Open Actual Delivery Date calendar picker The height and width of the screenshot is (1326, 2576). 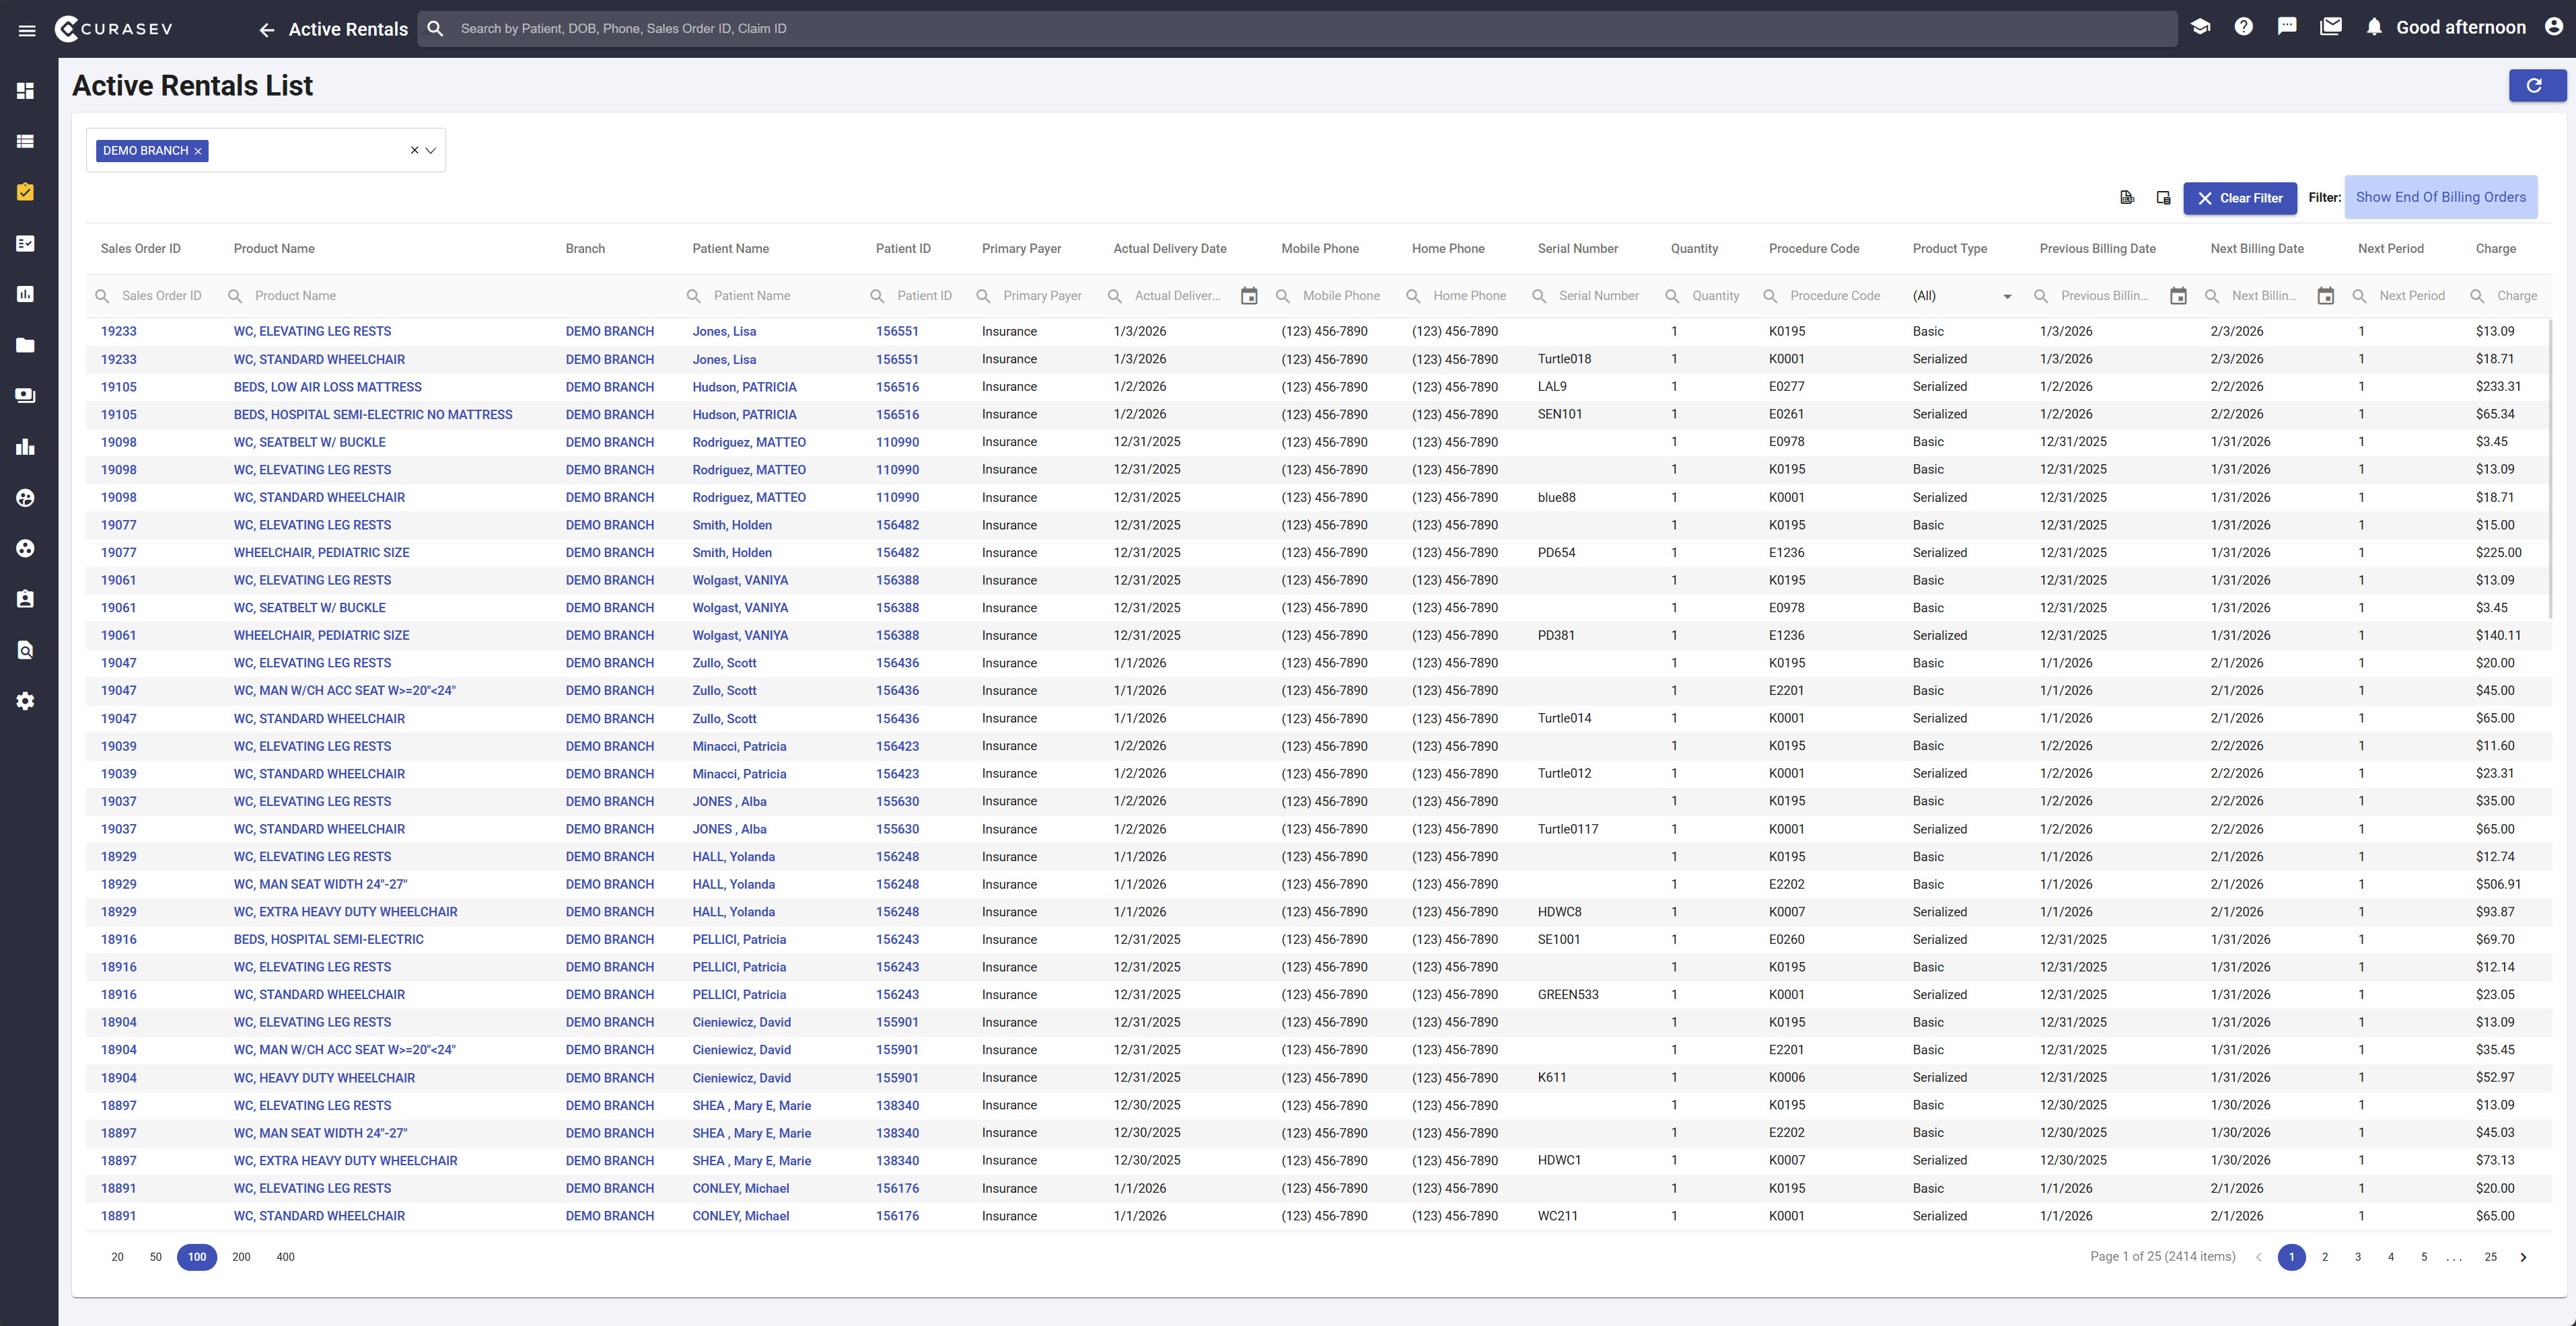coord(1249,296)
